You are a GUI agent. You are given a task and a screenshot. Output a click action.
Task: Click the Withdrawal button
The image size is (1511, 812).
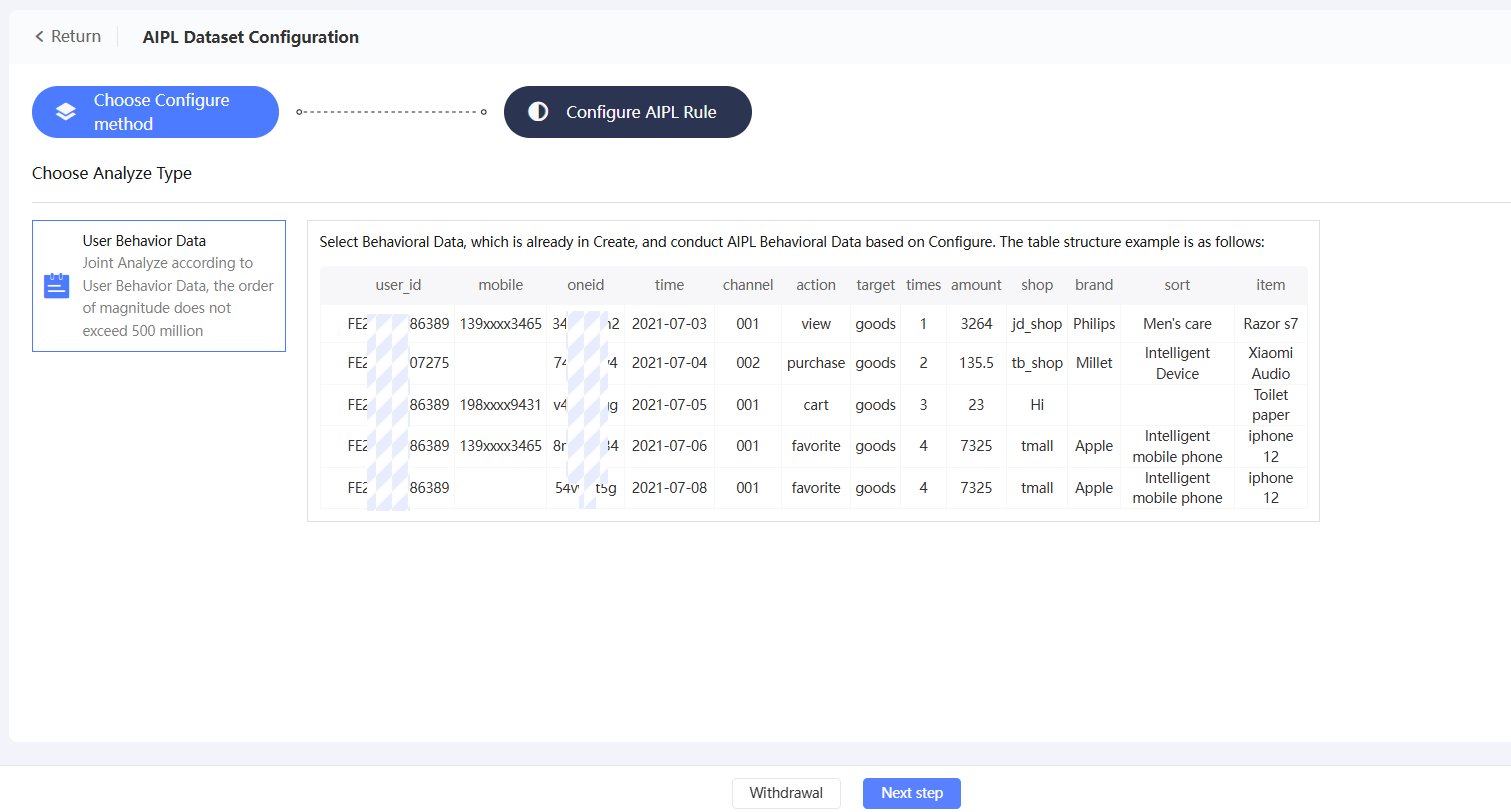(x=786, y=793)
